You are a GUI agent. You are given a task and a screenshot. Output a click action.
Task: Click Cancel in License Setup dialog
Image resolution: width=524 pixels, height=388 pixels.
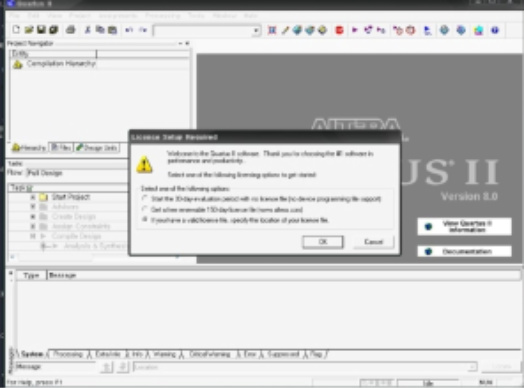373,242
